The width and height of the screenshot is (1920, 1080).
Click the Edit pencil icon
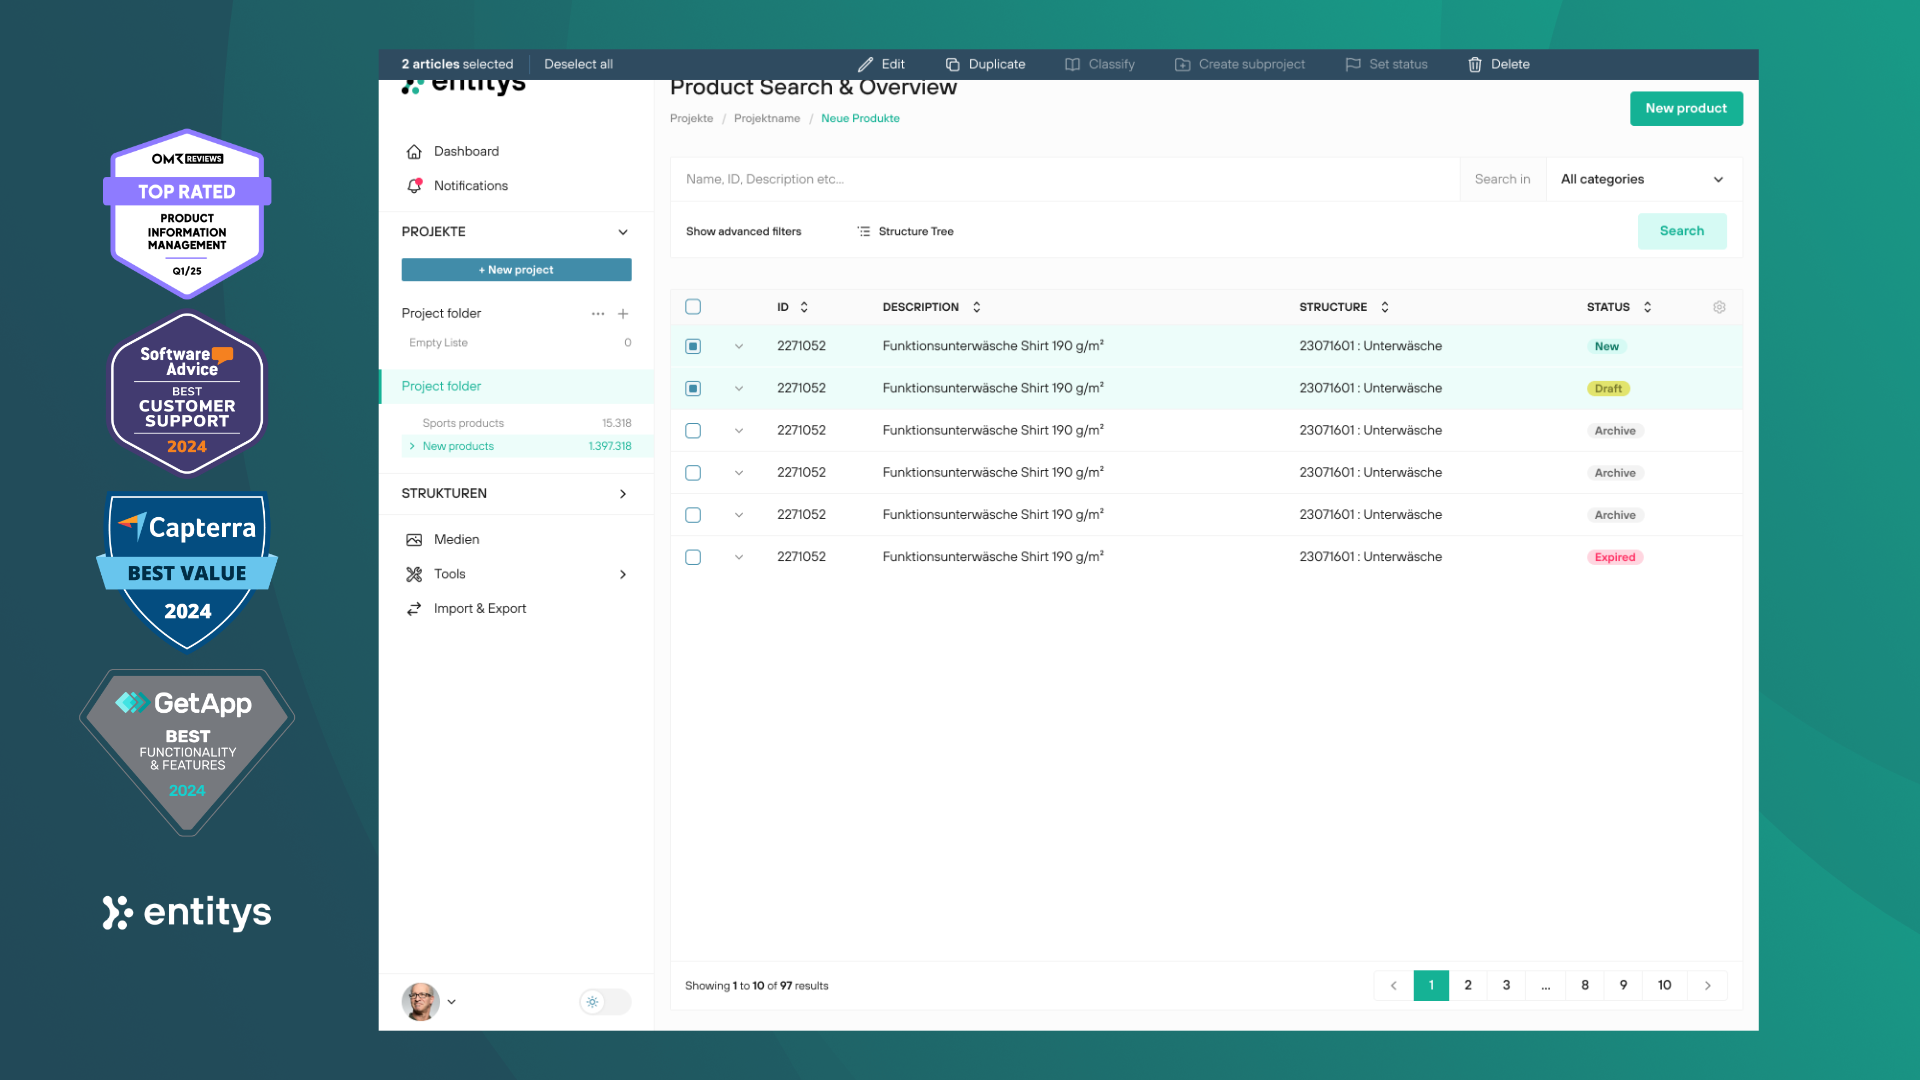[865, 64]
